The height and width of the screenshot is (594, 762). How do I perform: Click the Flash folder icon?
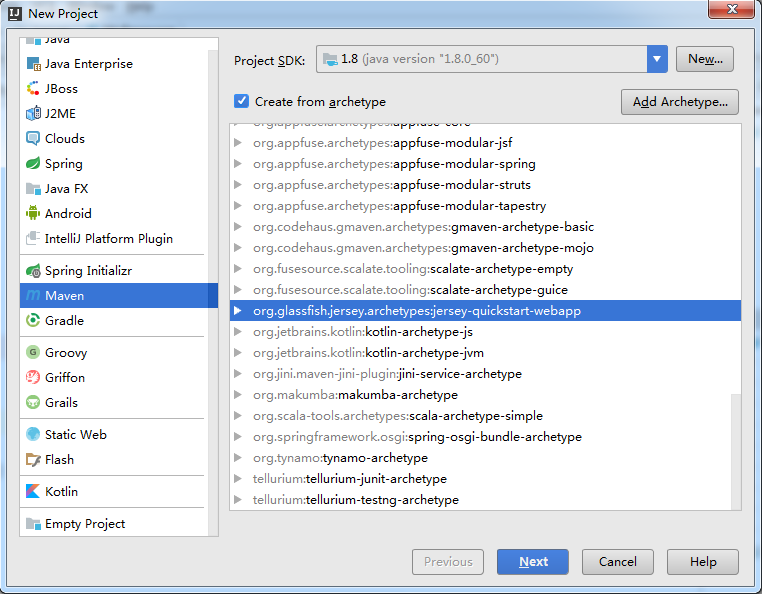coord(33,459)
